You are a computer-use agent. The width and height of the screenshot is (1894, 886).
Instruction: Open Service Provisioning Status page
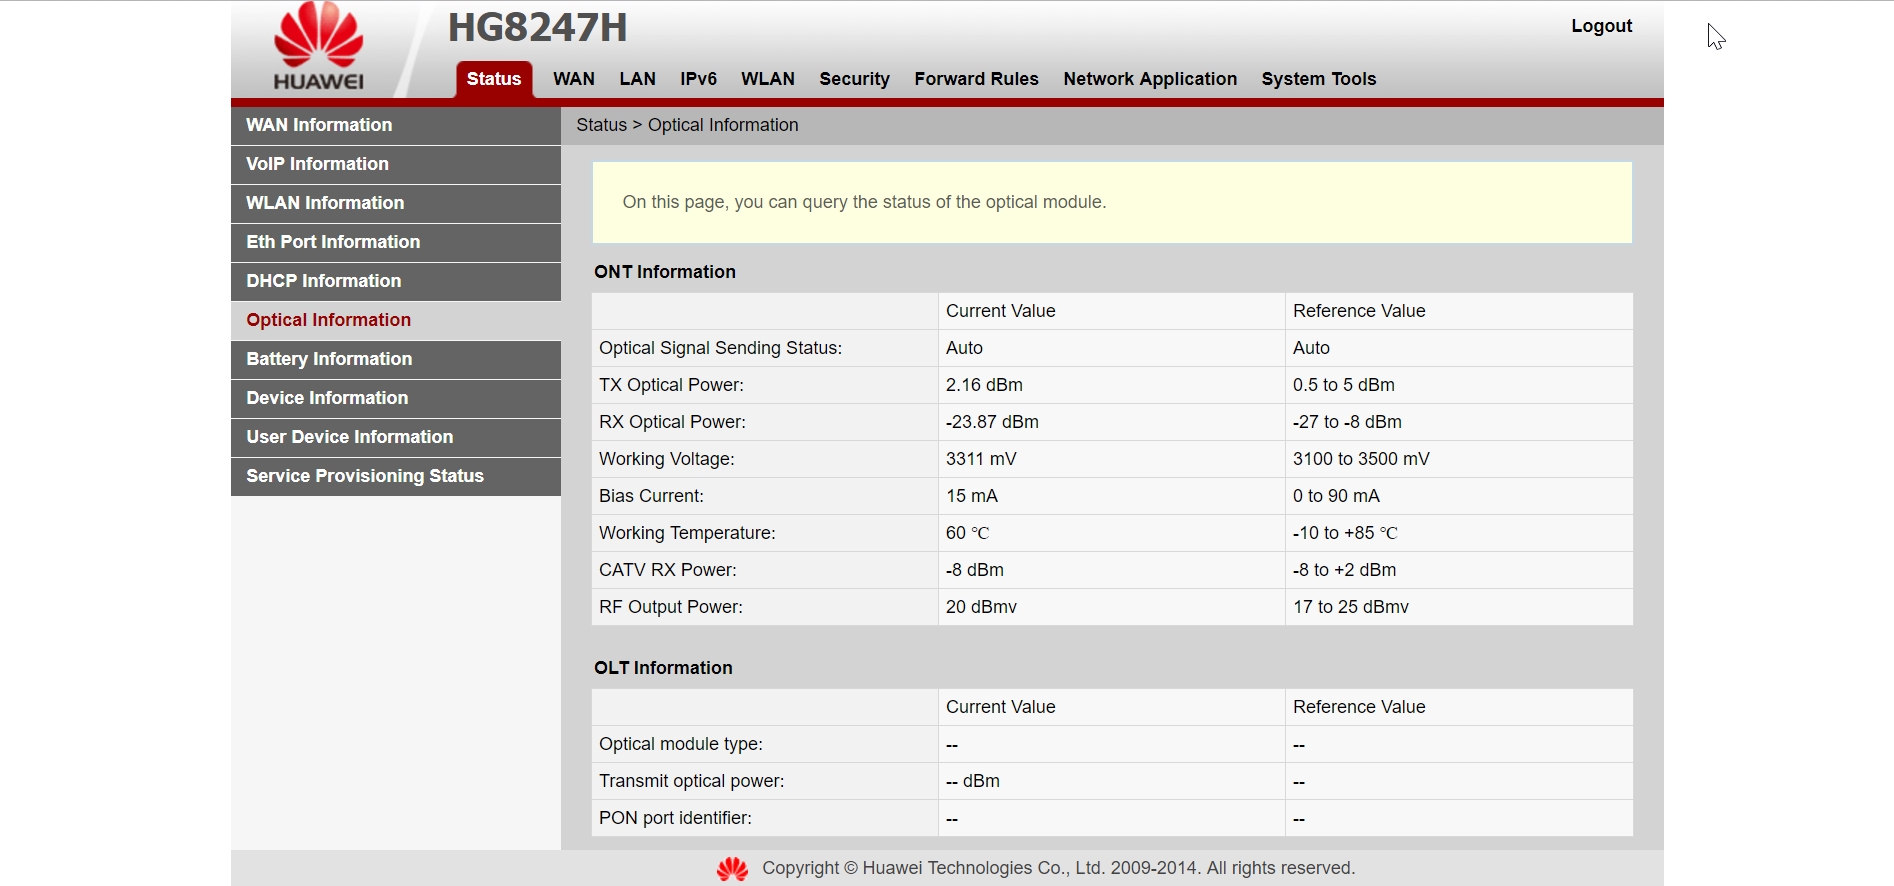click(x=396, y=476)
